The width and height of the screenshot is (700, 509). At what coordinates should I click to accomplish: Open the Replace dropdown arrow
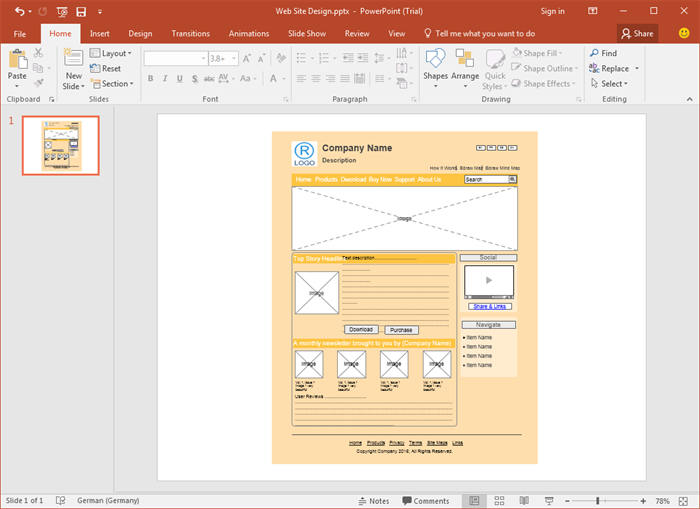[x=637, y=69]
